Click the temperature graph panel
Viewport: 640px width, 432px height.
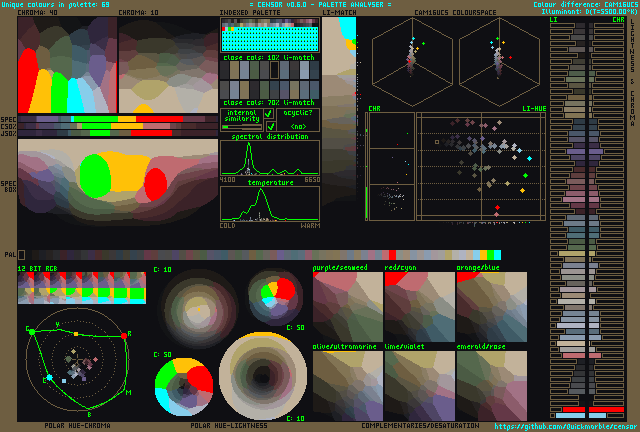[269, 205]
